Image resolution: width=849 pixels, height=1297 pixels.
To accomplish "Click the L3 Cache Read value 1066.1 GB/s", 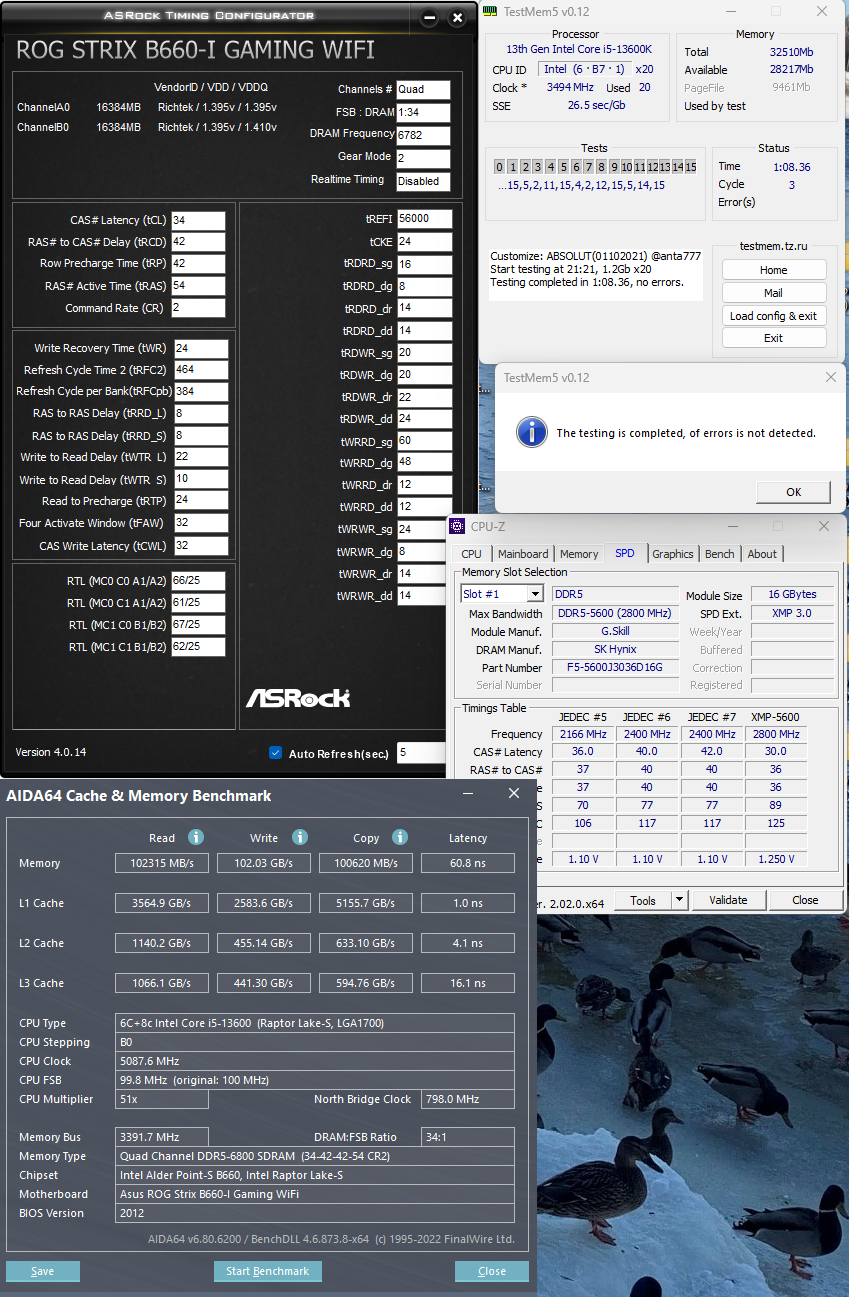I will [162, 983].
